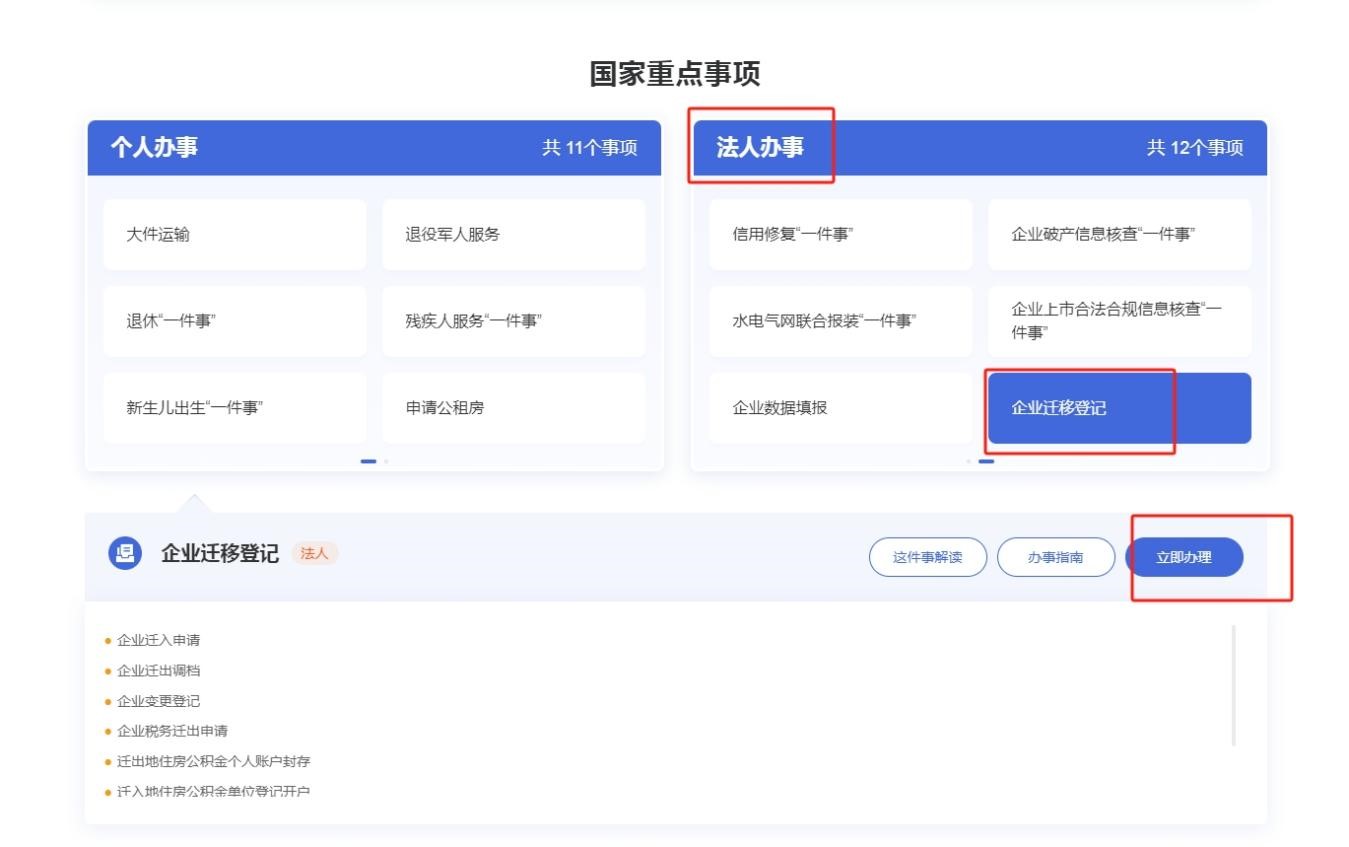This screenshot has height=847, width=1349.
Task: Open the 办事指南 guide button
Action: tap(1055, 557)
